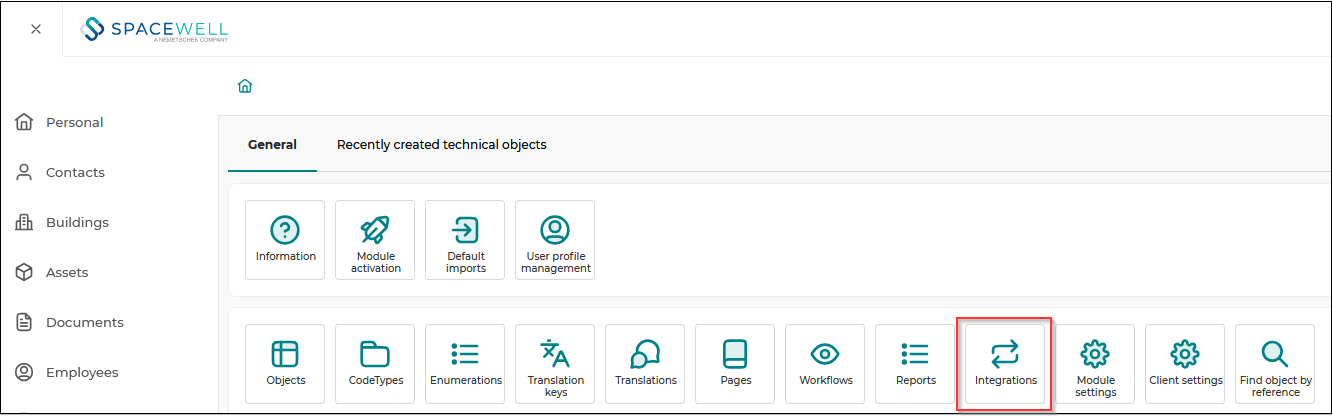
Task: Open the Translations tile
Action: 645,364
